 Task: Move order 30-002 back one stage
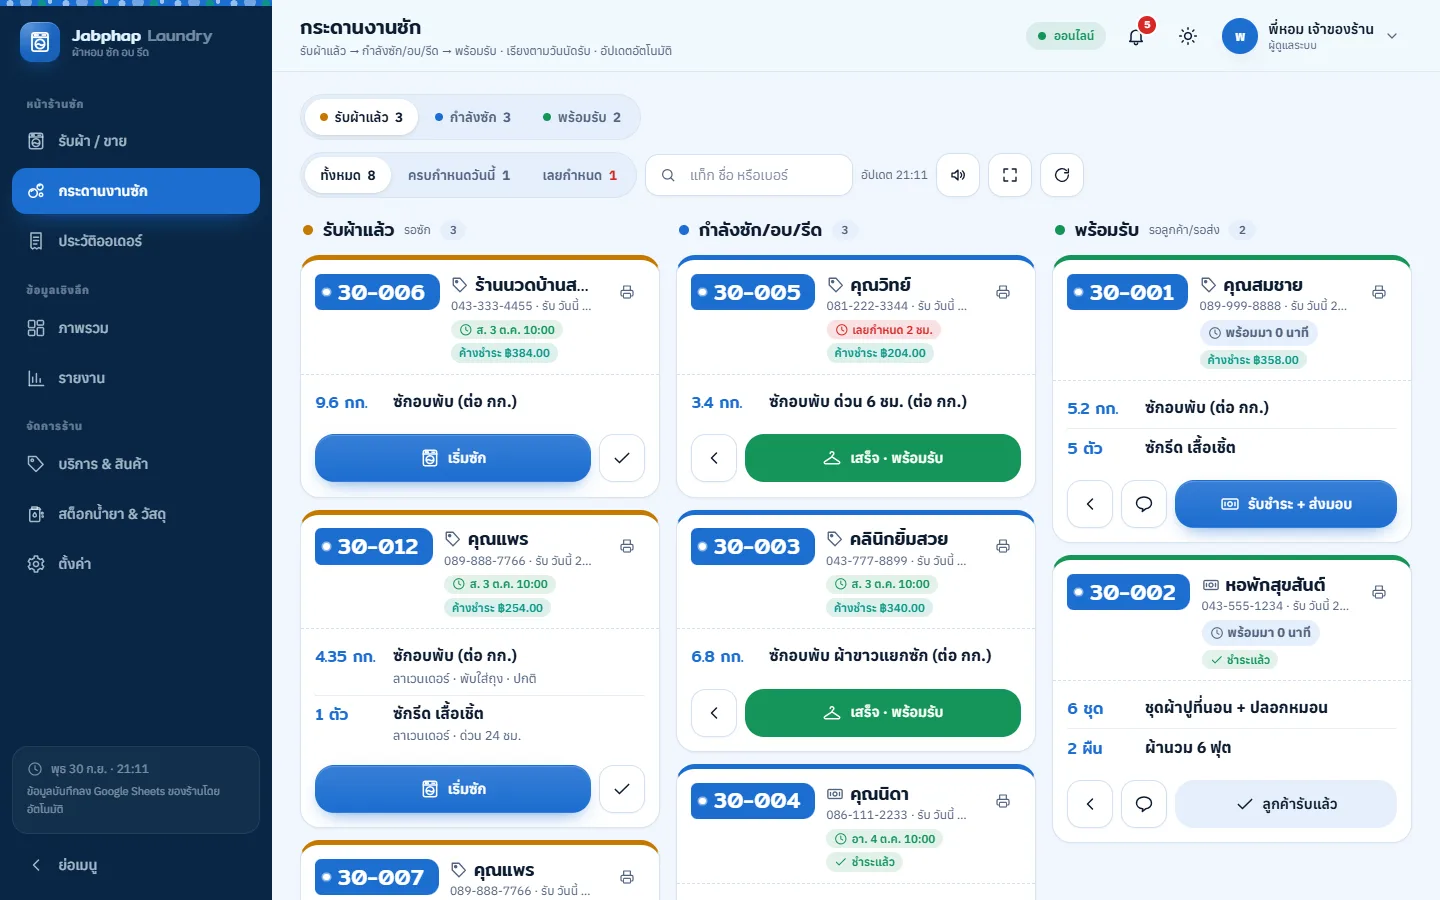pyautogui.click(x=1090, y=804)
